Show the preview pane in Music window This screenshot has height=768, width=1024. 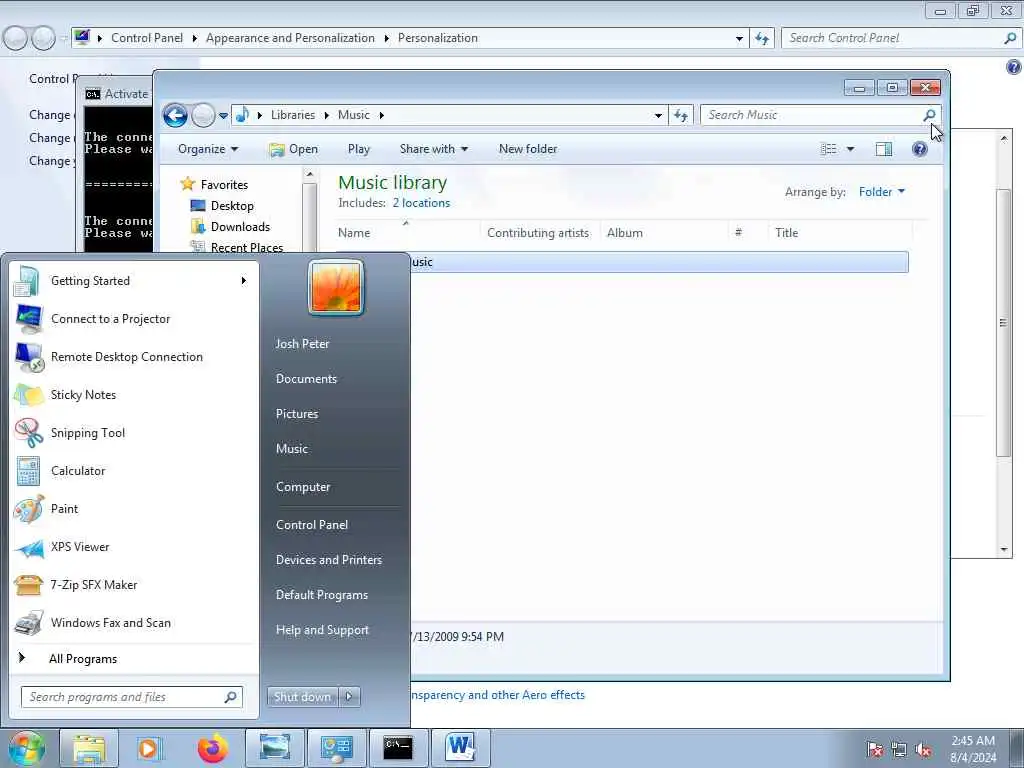(884, 150)
